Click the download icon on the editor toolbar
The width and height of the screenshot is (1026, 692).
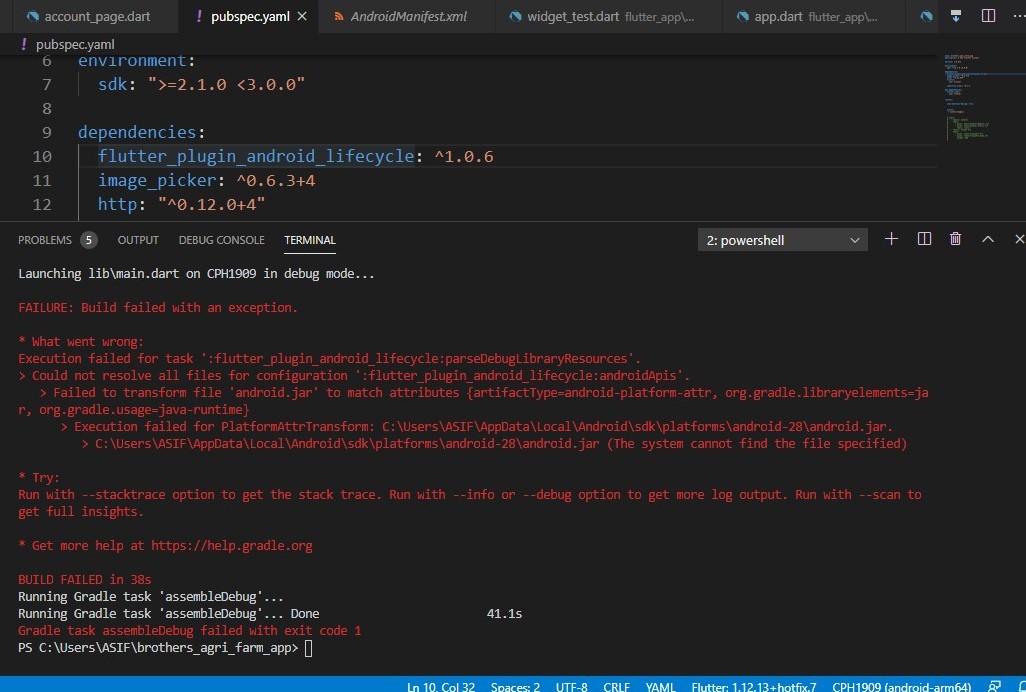955,15
